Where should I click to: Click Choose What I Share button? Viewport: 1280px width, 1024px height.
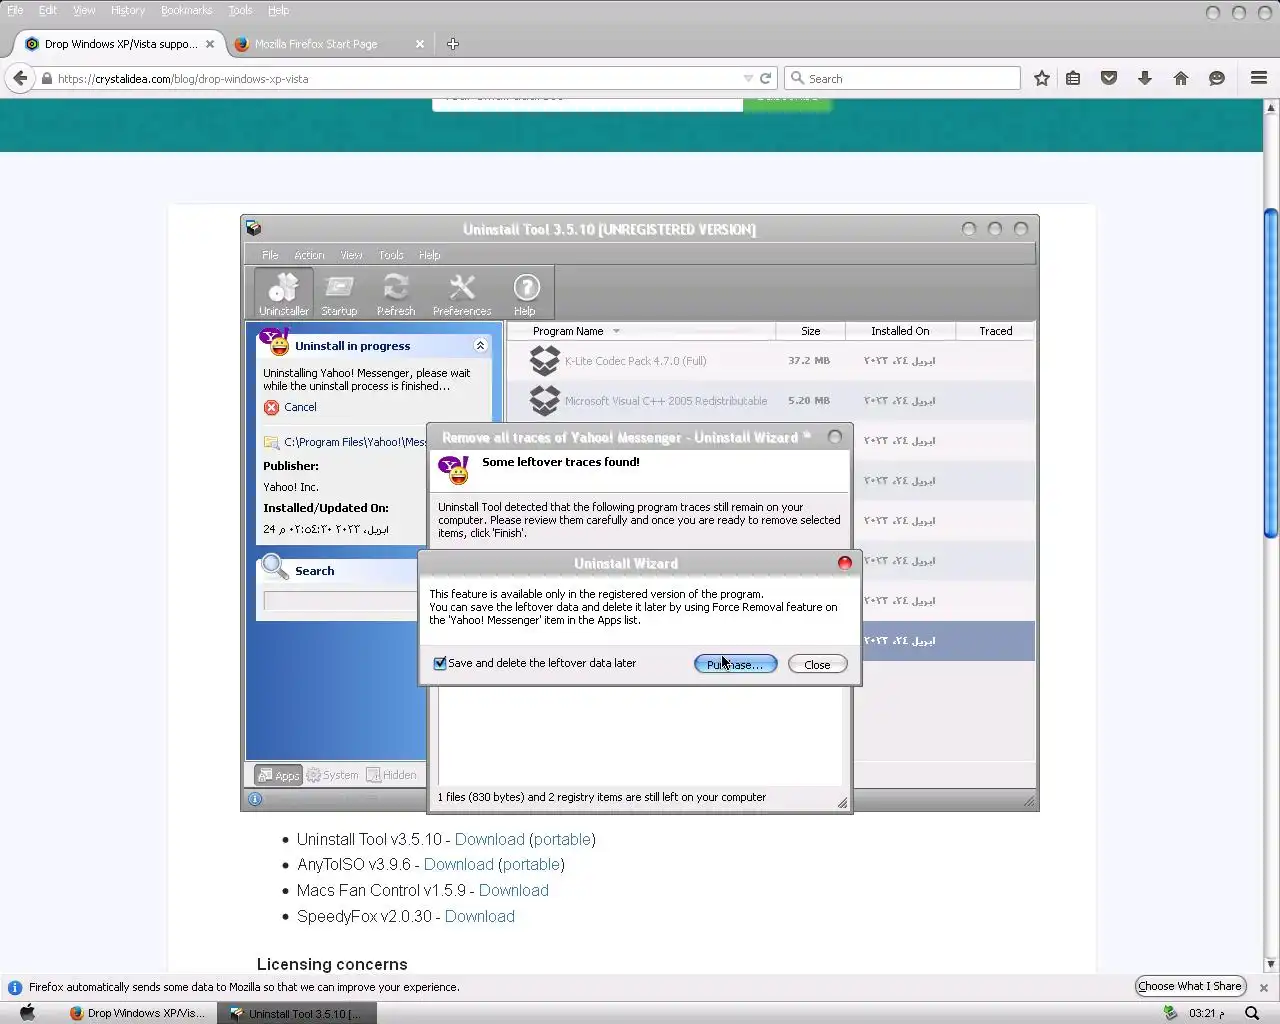click(1189, 986)
